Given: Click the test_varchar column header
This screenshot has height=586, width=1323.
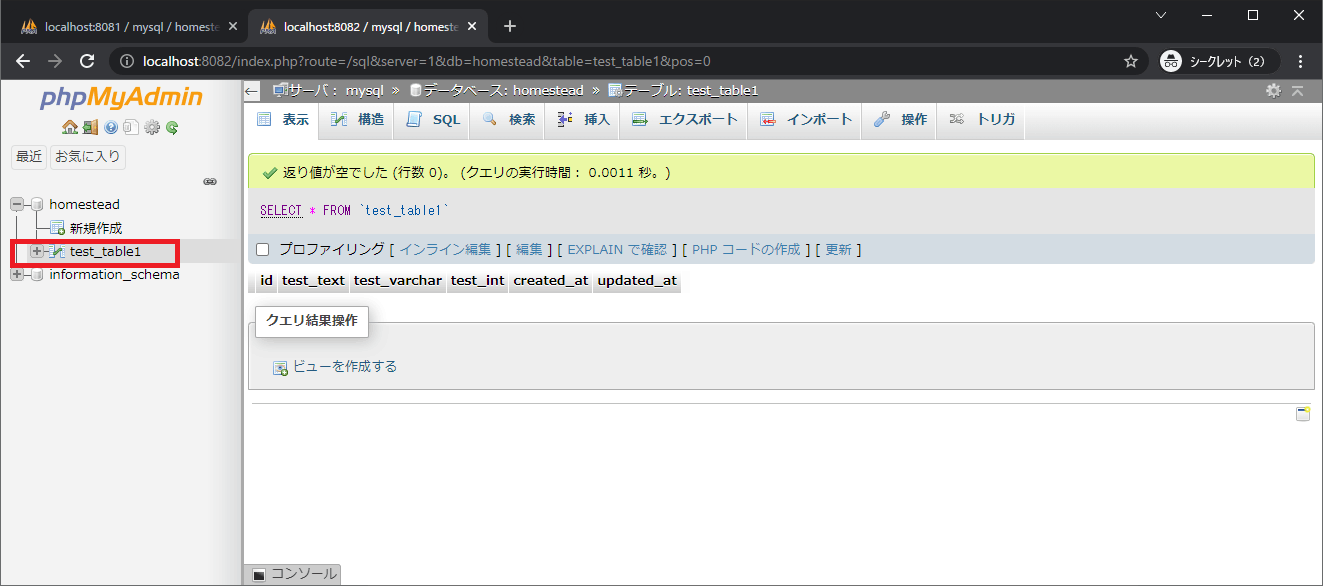Looking at the screenshot, I should click(398, 281).
